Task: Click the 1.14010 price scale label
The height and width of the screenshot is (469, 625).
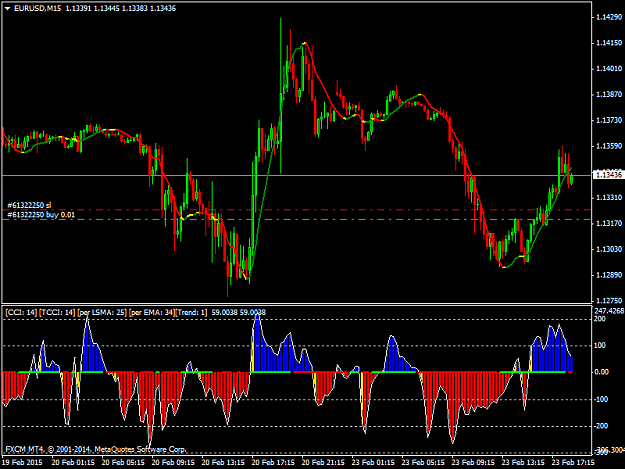Action: pyautogui.click(x=609, y=69)
